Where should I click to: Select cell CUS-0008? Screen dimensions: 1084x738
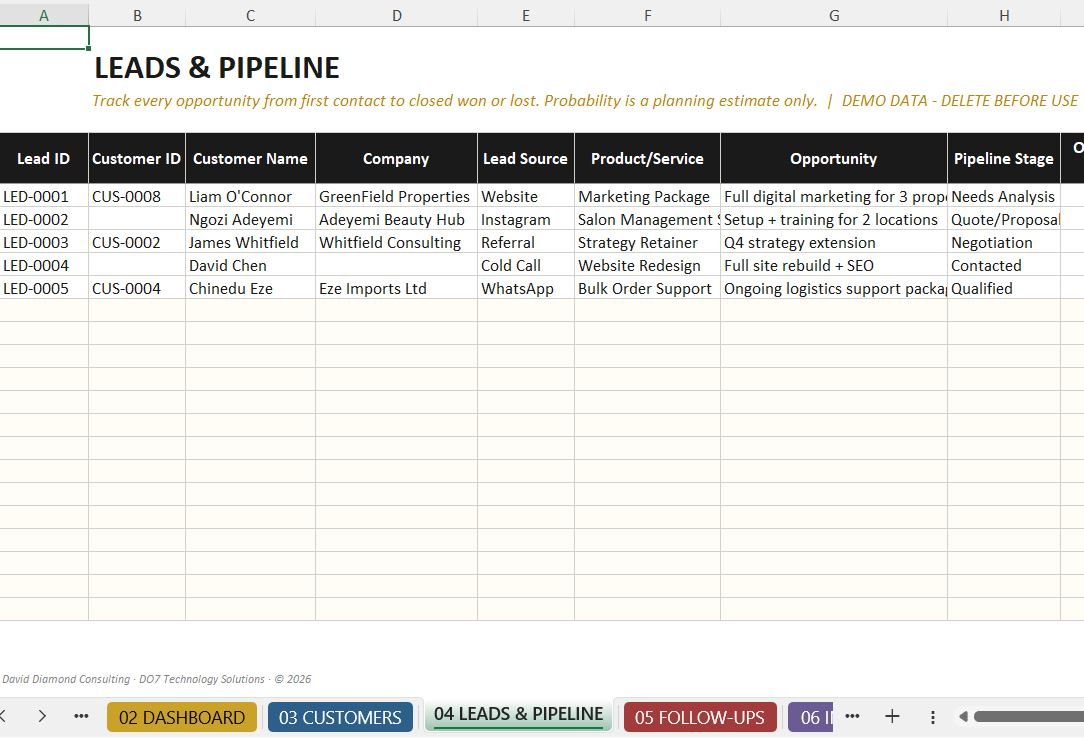click(x=137, y=196)
